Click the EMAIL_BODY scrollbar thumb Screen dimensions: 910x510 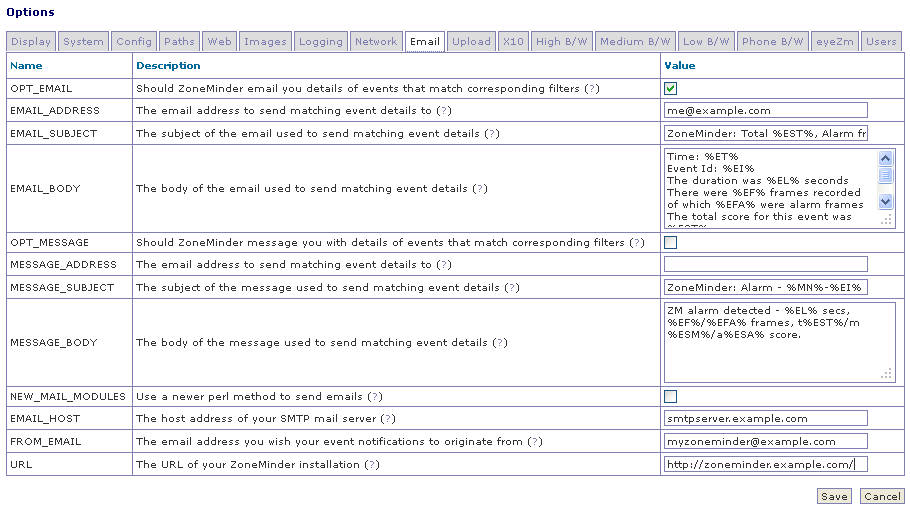tap(885, 175)
